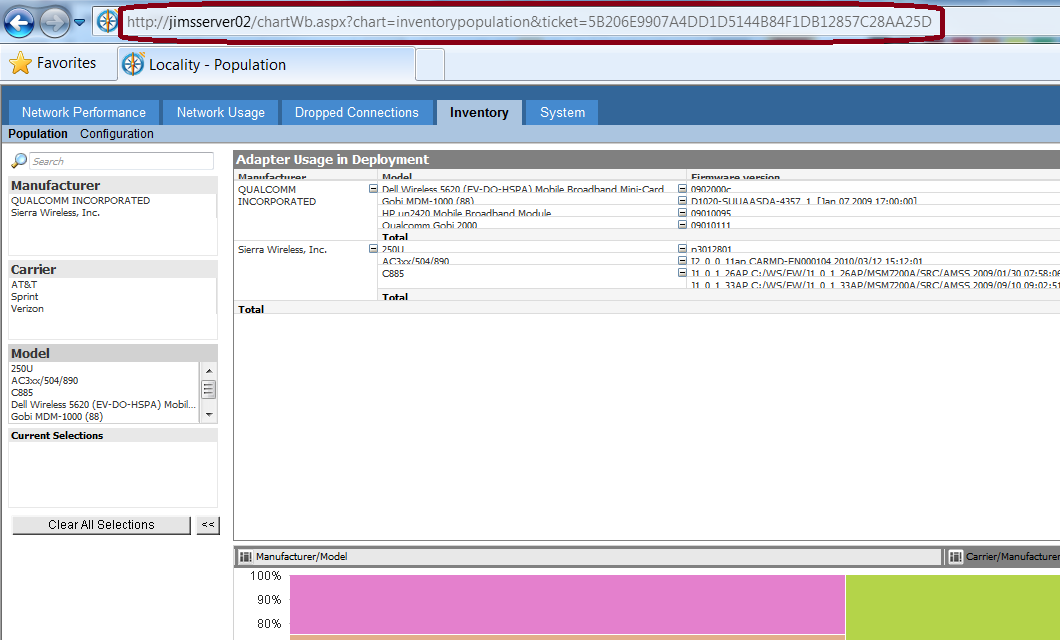Select 250U in the Model list
This screenshot has width=1060, height=640.
click(22, 368)
